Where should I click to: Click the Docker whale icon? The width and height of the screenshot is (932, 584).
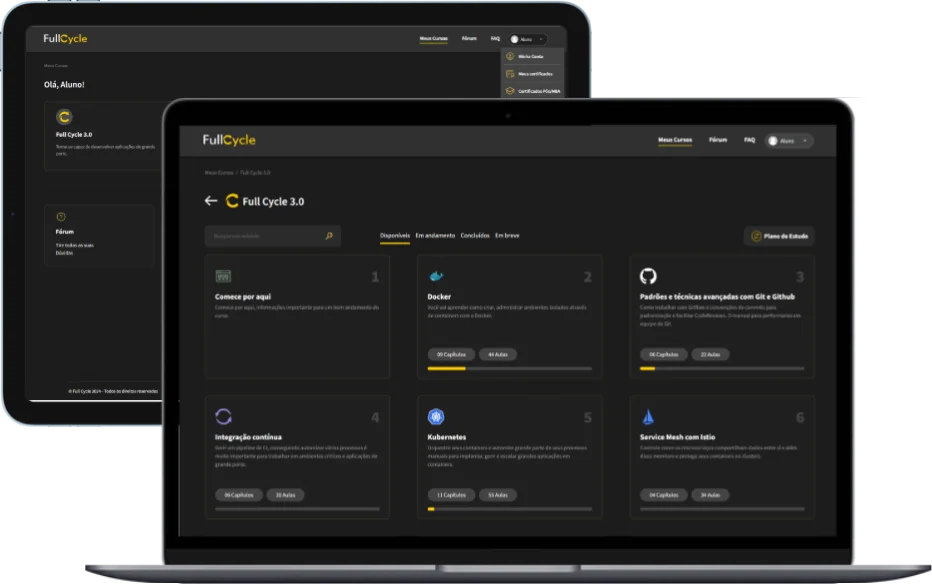436,276
